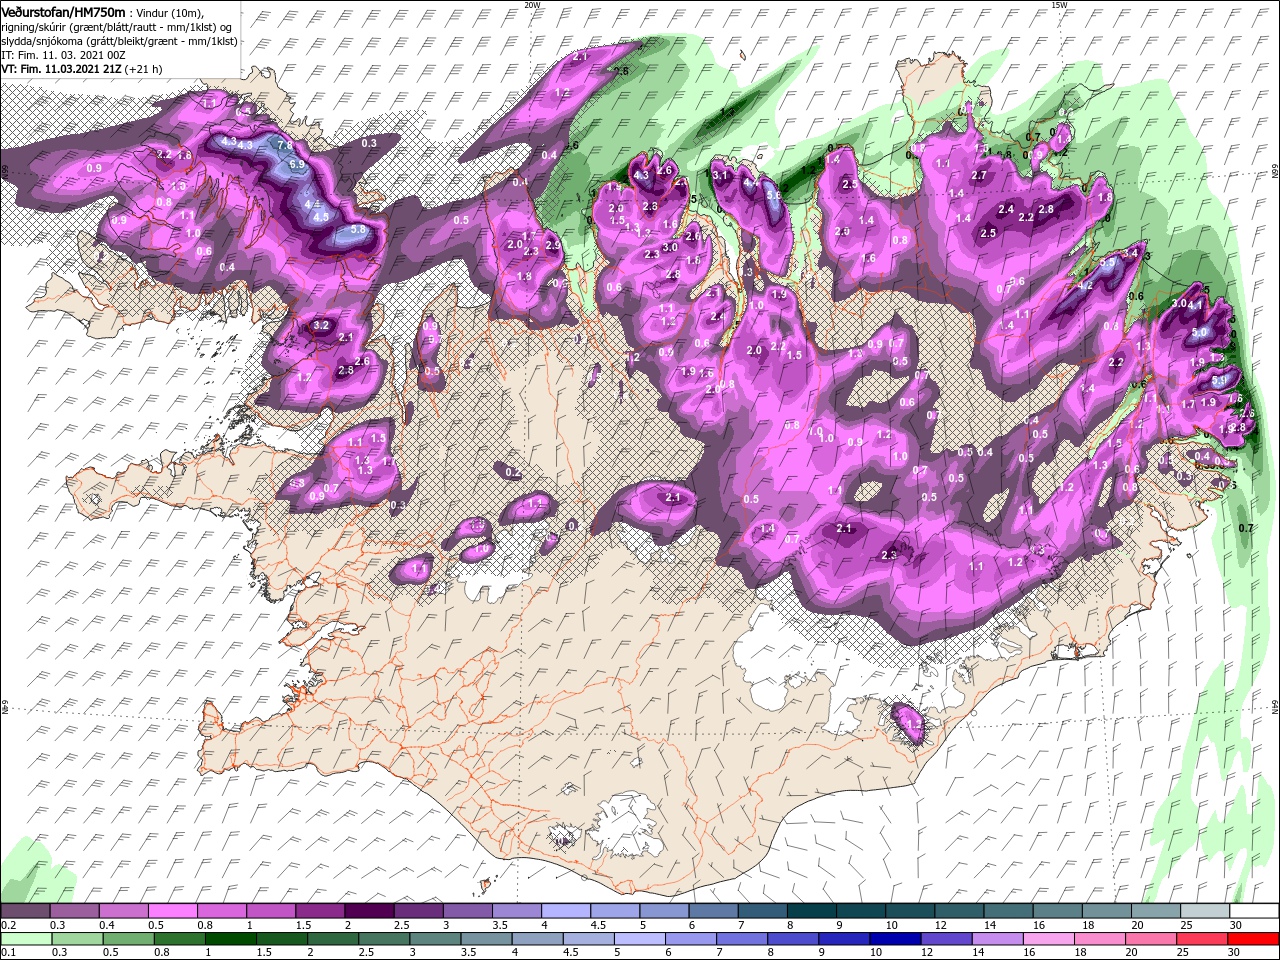
Task: Click the 5.0 snowfall value on the map
Action: pos(1200,333)
